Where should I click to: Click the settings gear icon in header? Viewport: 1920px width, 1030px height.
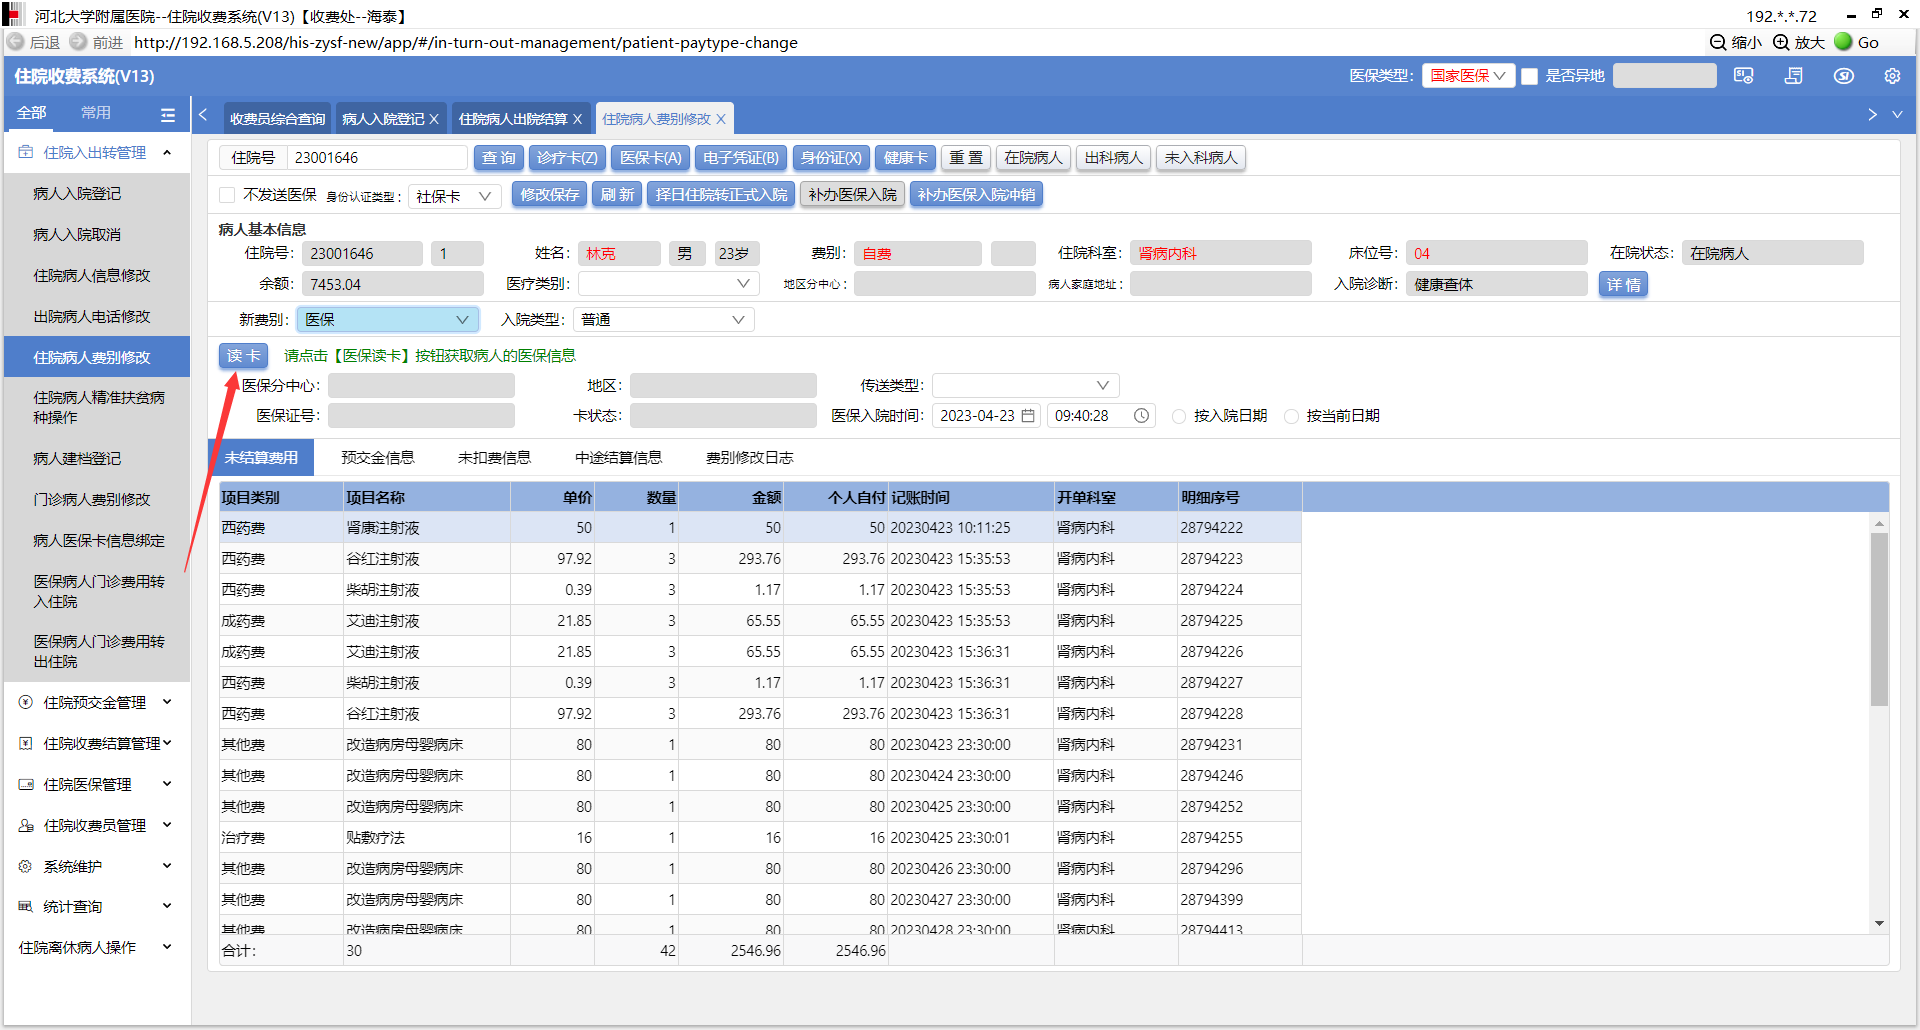[x=1892, y=76]
